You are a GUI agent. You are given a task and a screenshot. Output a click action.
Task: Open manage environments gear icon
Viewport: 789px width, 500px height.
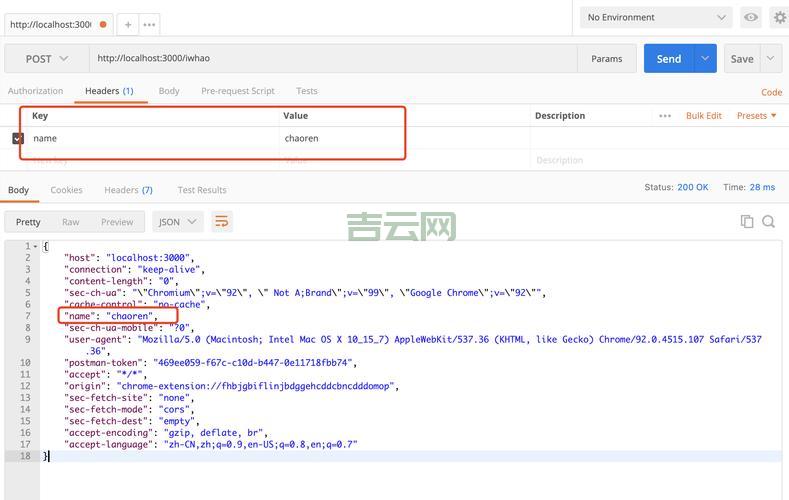[779, 17]
